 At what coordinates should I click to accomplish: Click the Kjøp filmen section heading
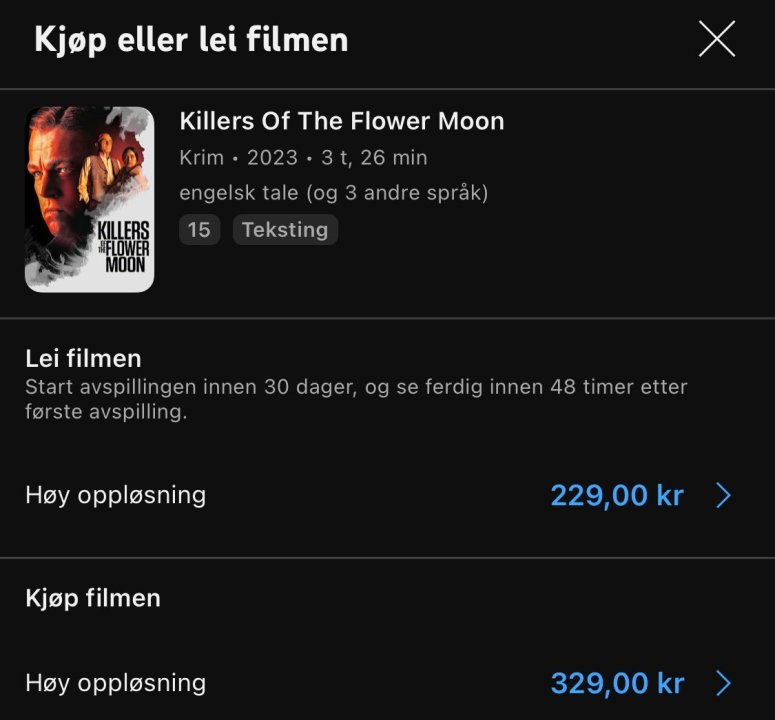[x=92, y=598]
